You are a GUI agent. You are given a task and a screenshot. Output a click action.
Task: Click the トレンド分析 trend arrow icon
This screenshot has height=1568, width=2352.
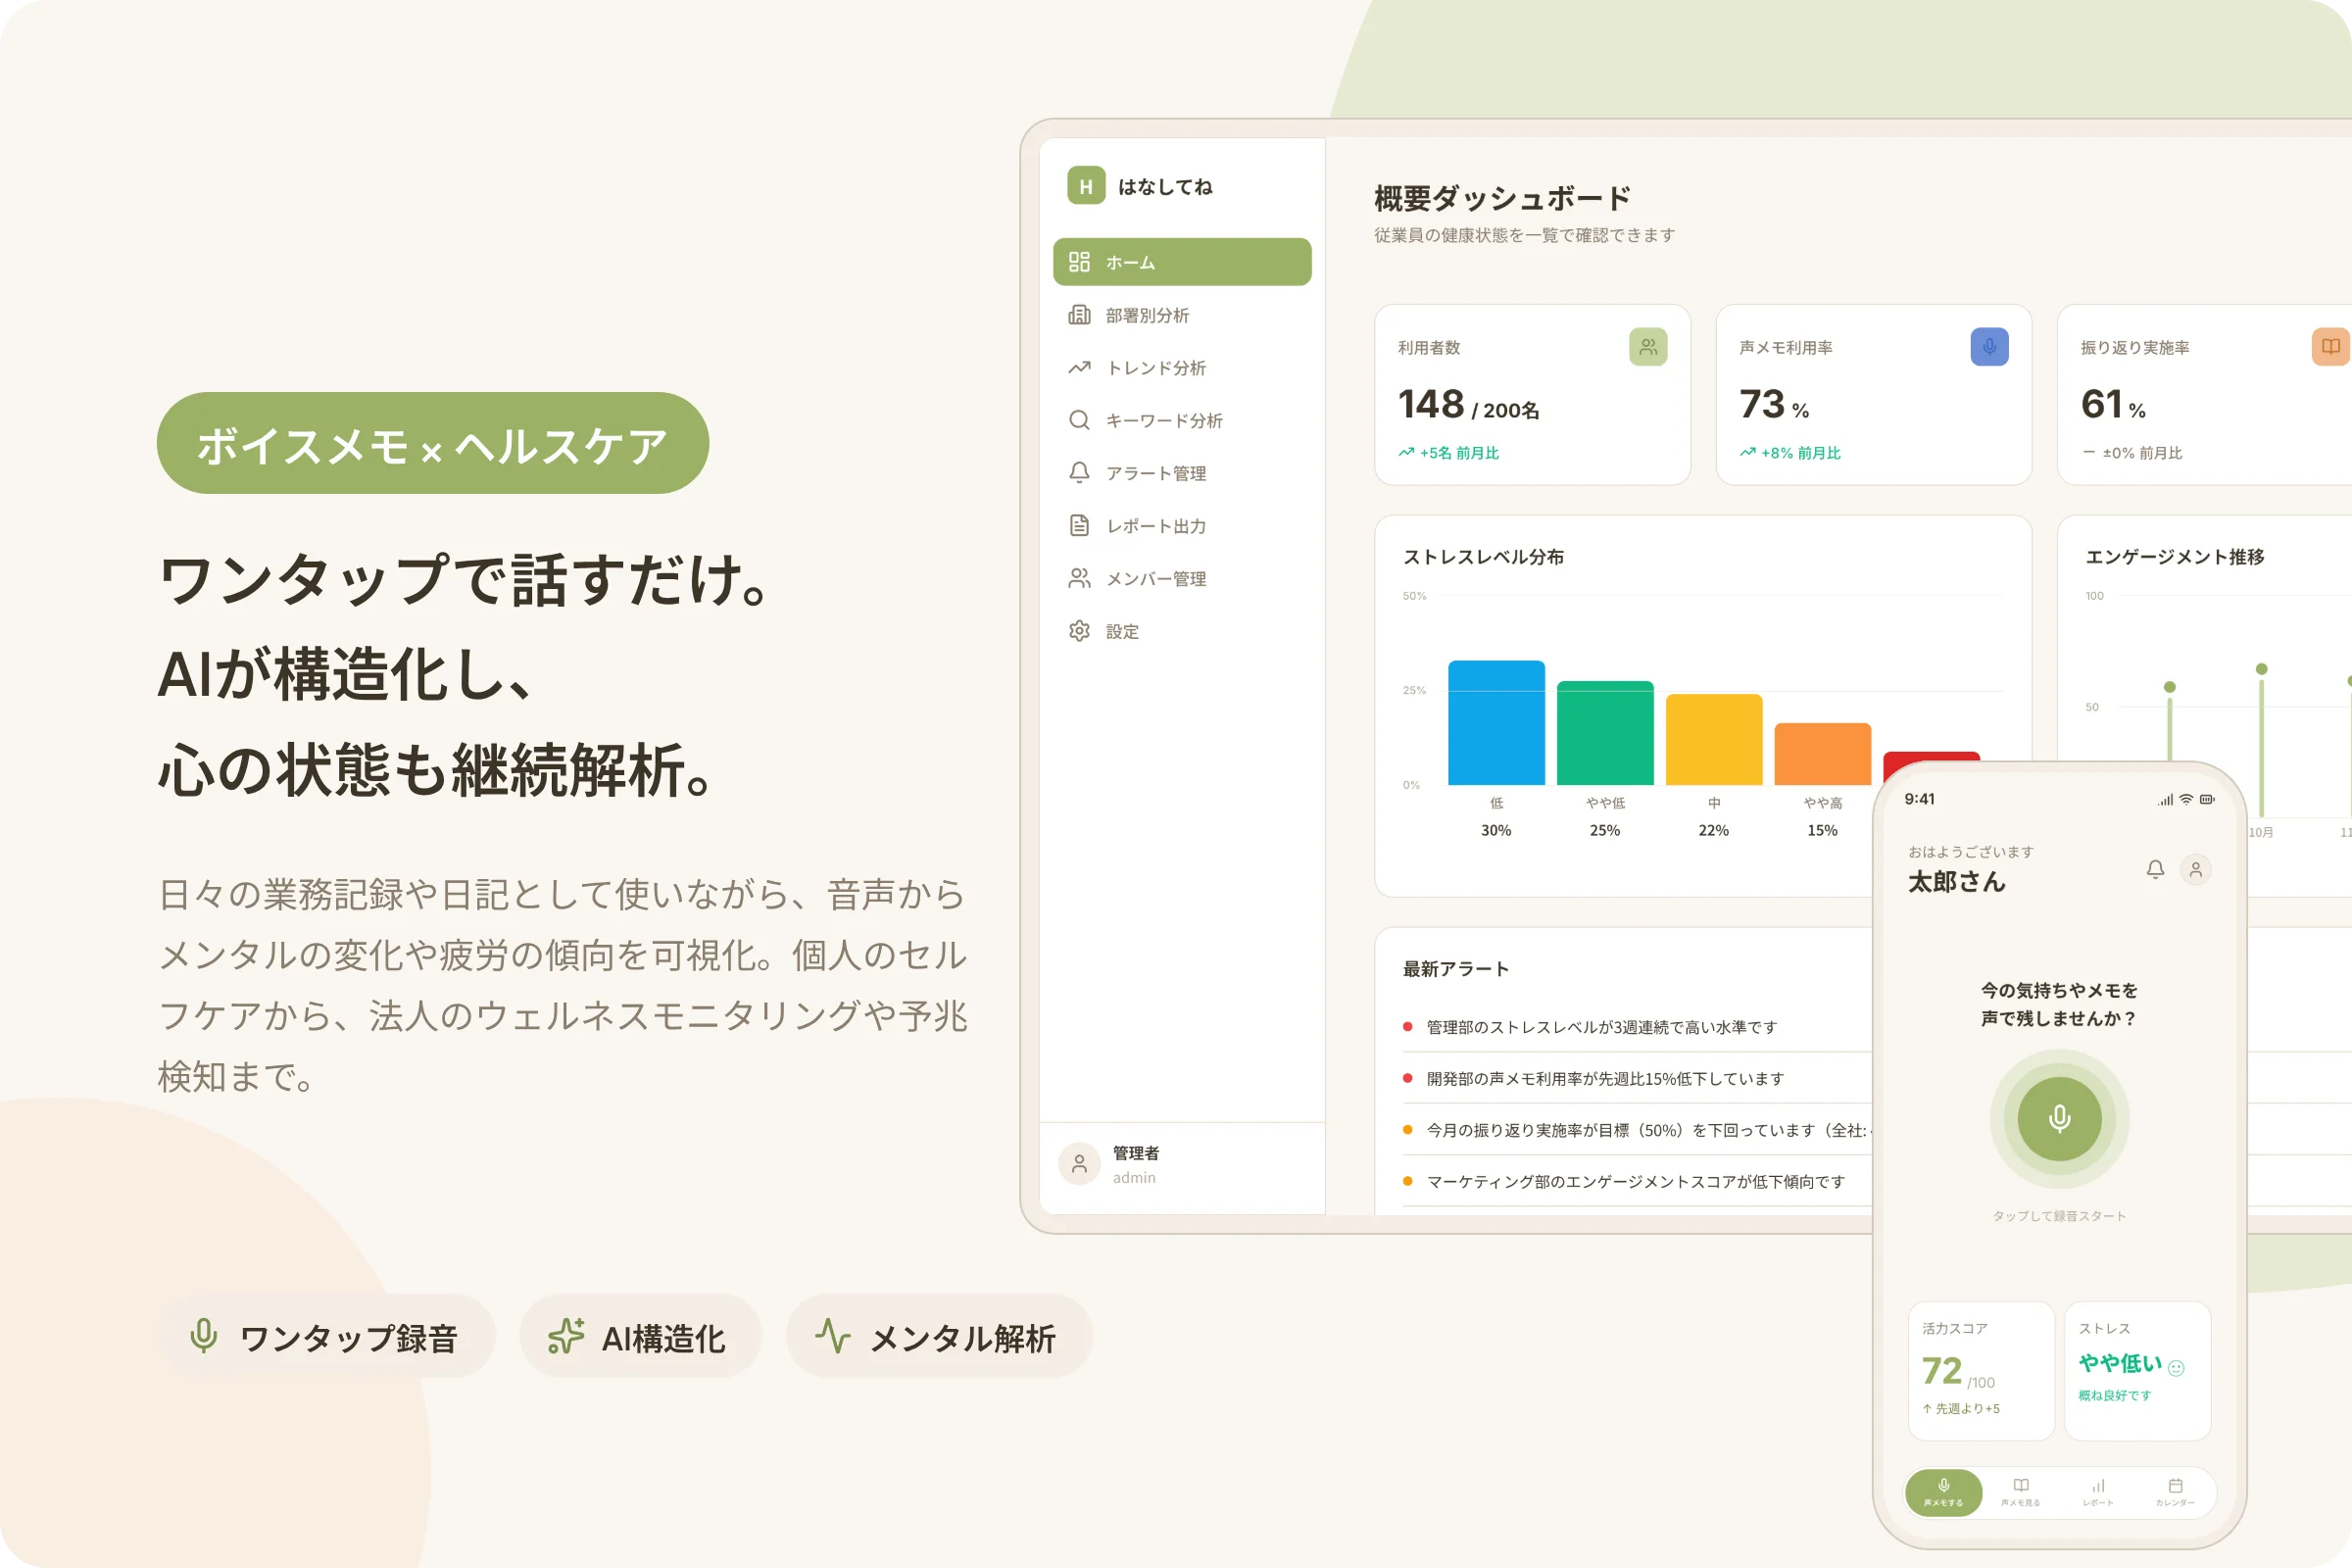pos(1079,368)
